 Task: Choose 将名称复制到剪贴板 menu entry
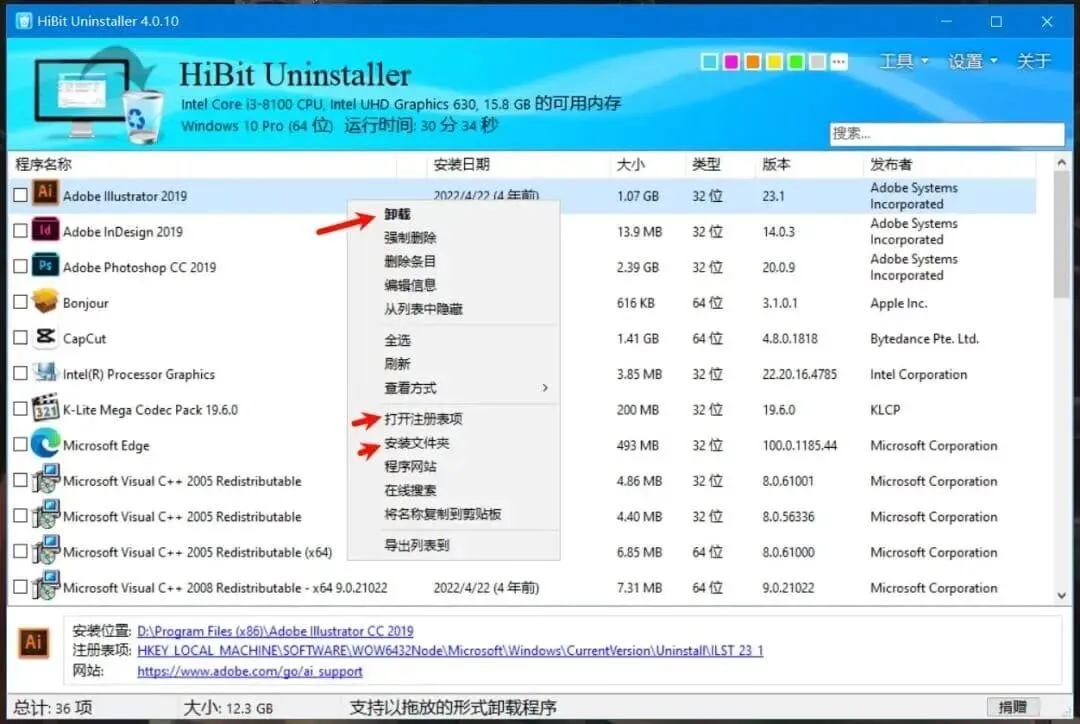[442, 514]
